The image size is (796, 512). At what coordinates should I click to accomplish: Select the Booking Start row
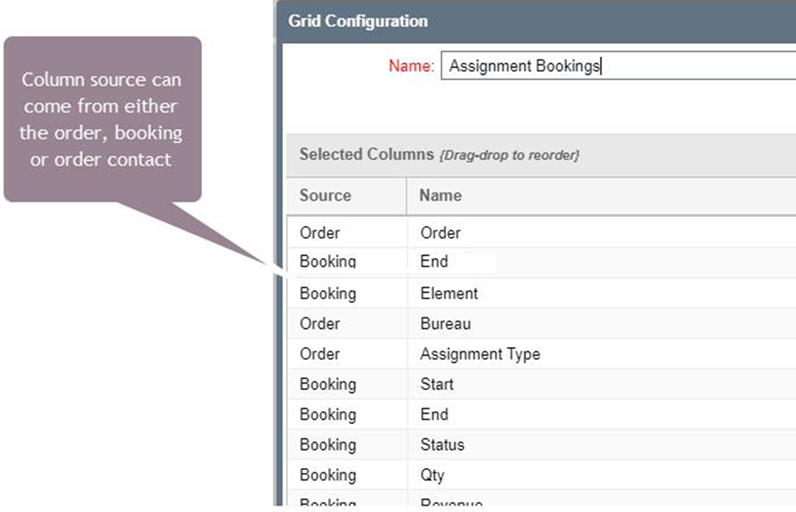click(x=542, y=384)
